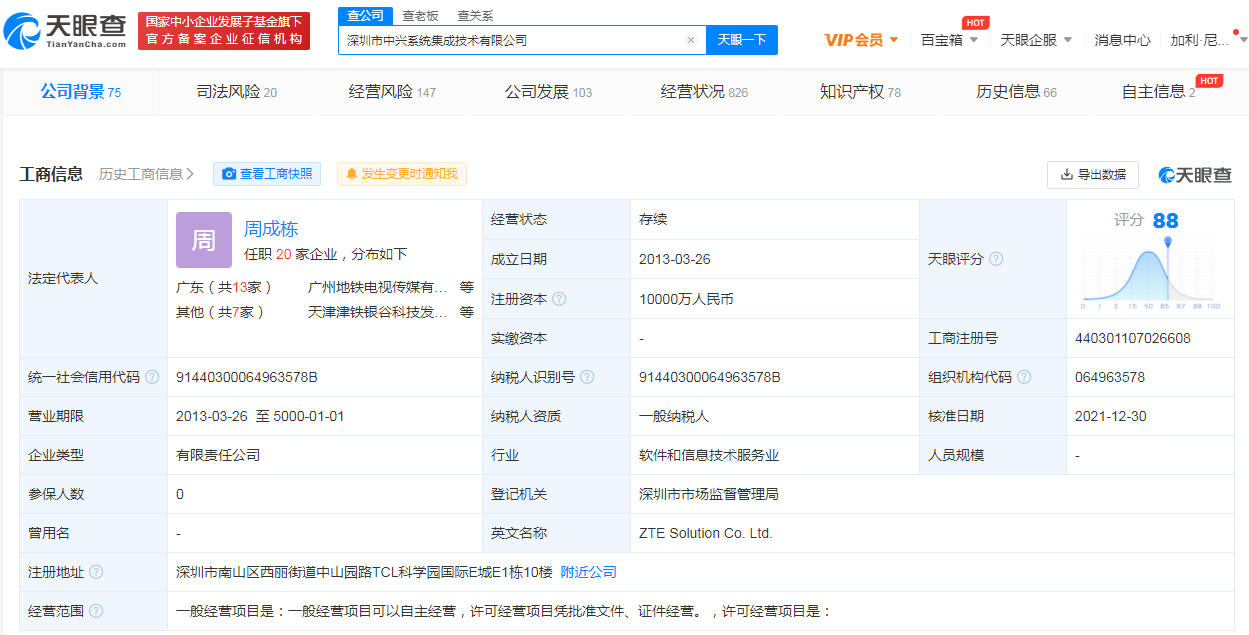Click the 查看工商快照 camera button
Image resolution: width=1249 pixels, height=635 pixels.
267,174
